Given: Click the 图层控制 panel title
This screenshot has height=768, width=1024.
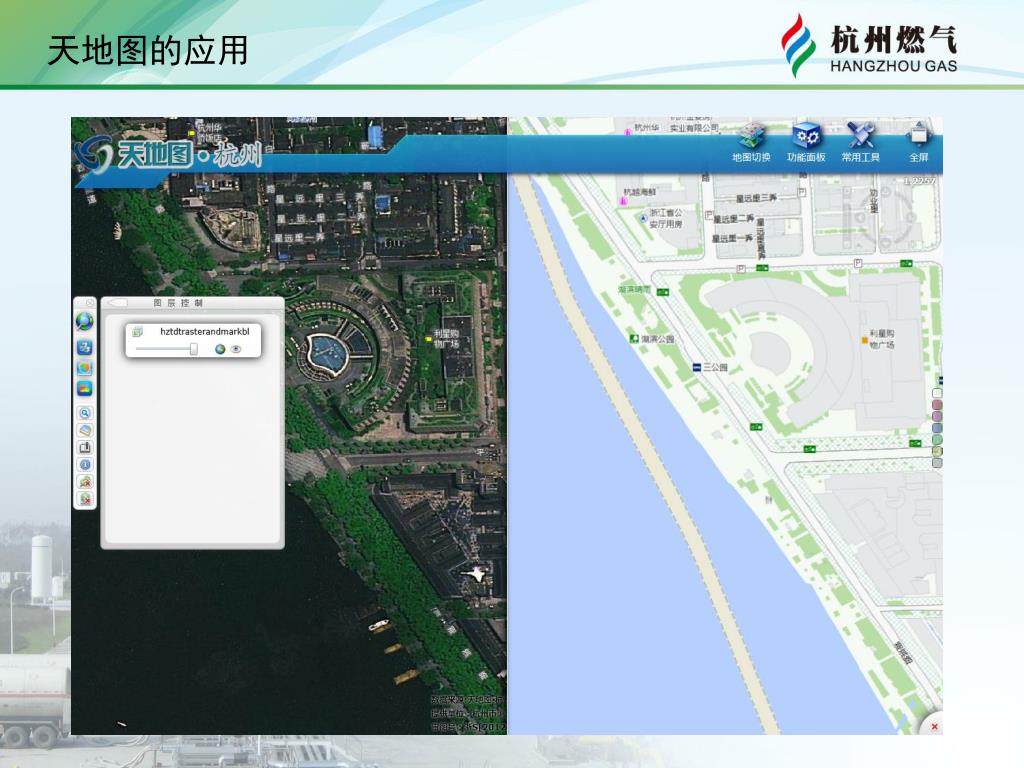Looking at the screenshot, I should pyautogui.click(x=178, y=303).
